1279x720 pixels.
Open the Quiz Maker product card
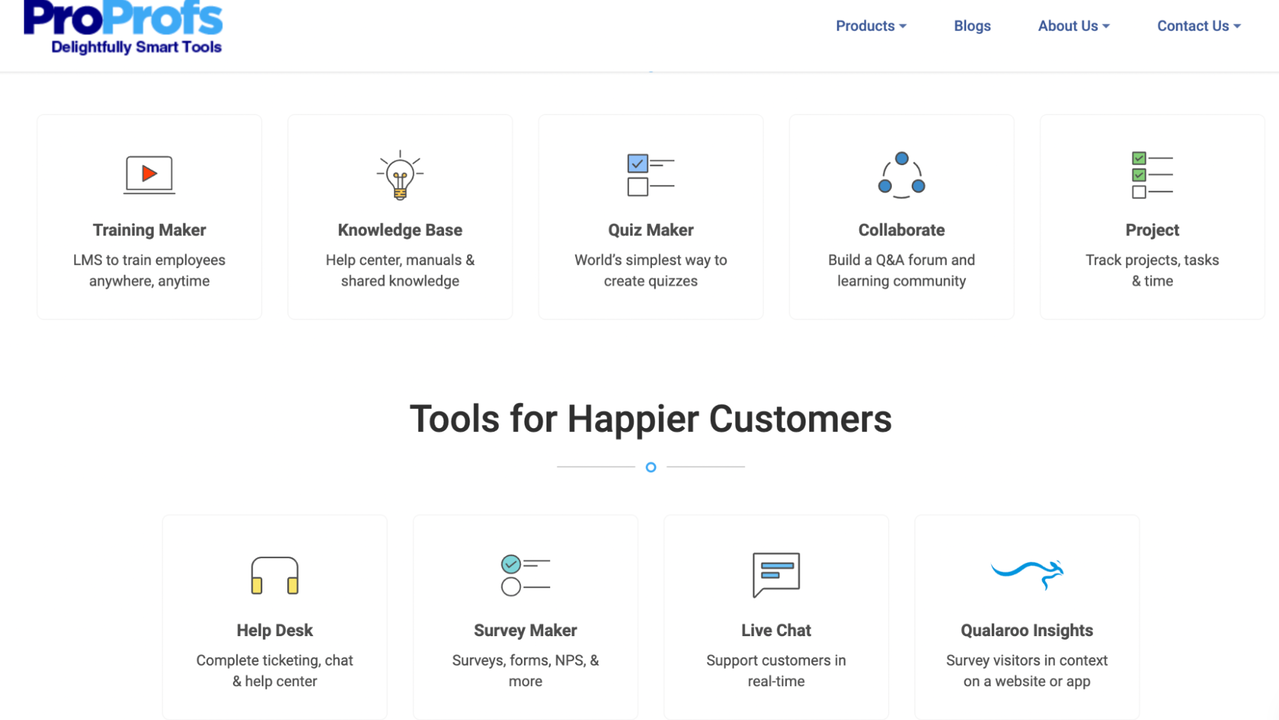click(651, 216)
